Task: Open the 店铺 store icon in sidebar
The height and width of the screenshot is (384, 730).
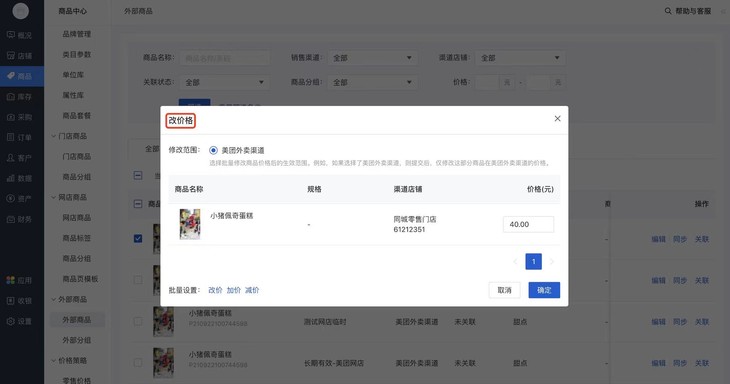Action: click(11, 55)
